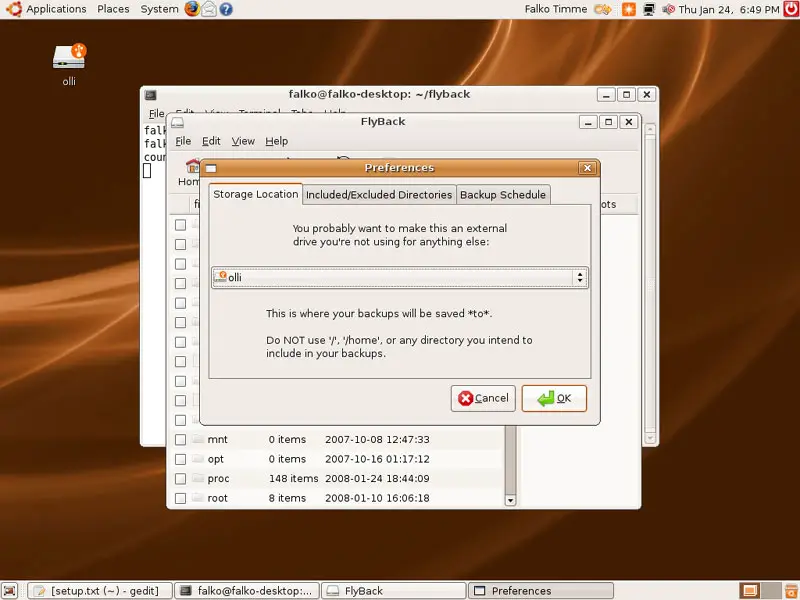Click the red power quit icon
Viewport: 800px width, 600px height.
pos(791,9)
